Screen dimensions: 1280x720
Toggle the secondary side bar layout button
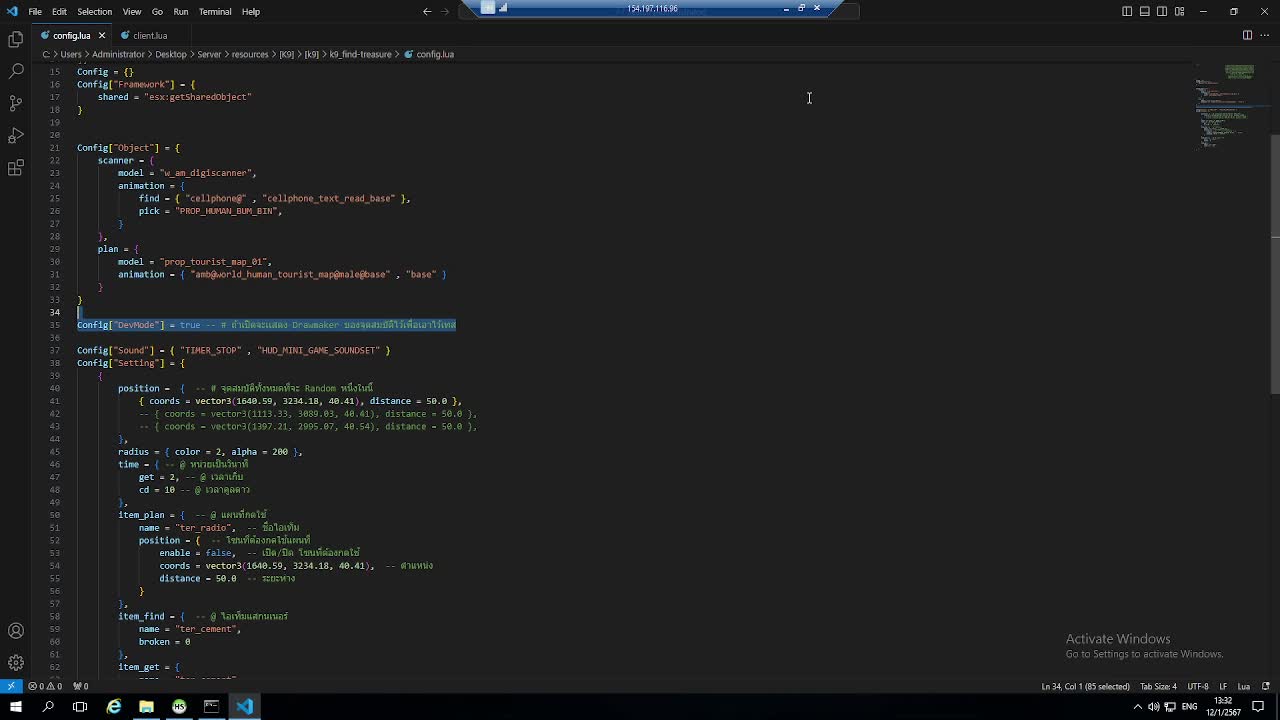[x=1162, y=11]
